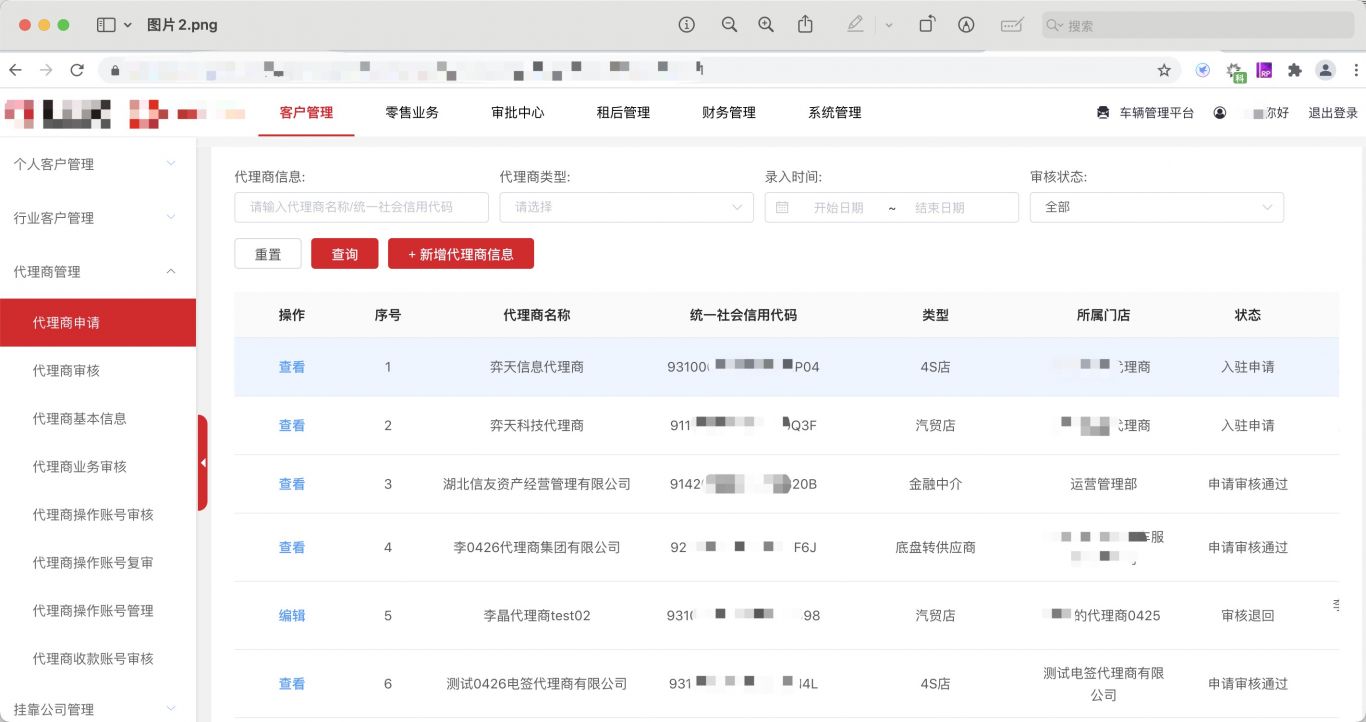Show image info inspector in Preview
Viewport: 1366px width, 722px height.
(x=686, y=25)
